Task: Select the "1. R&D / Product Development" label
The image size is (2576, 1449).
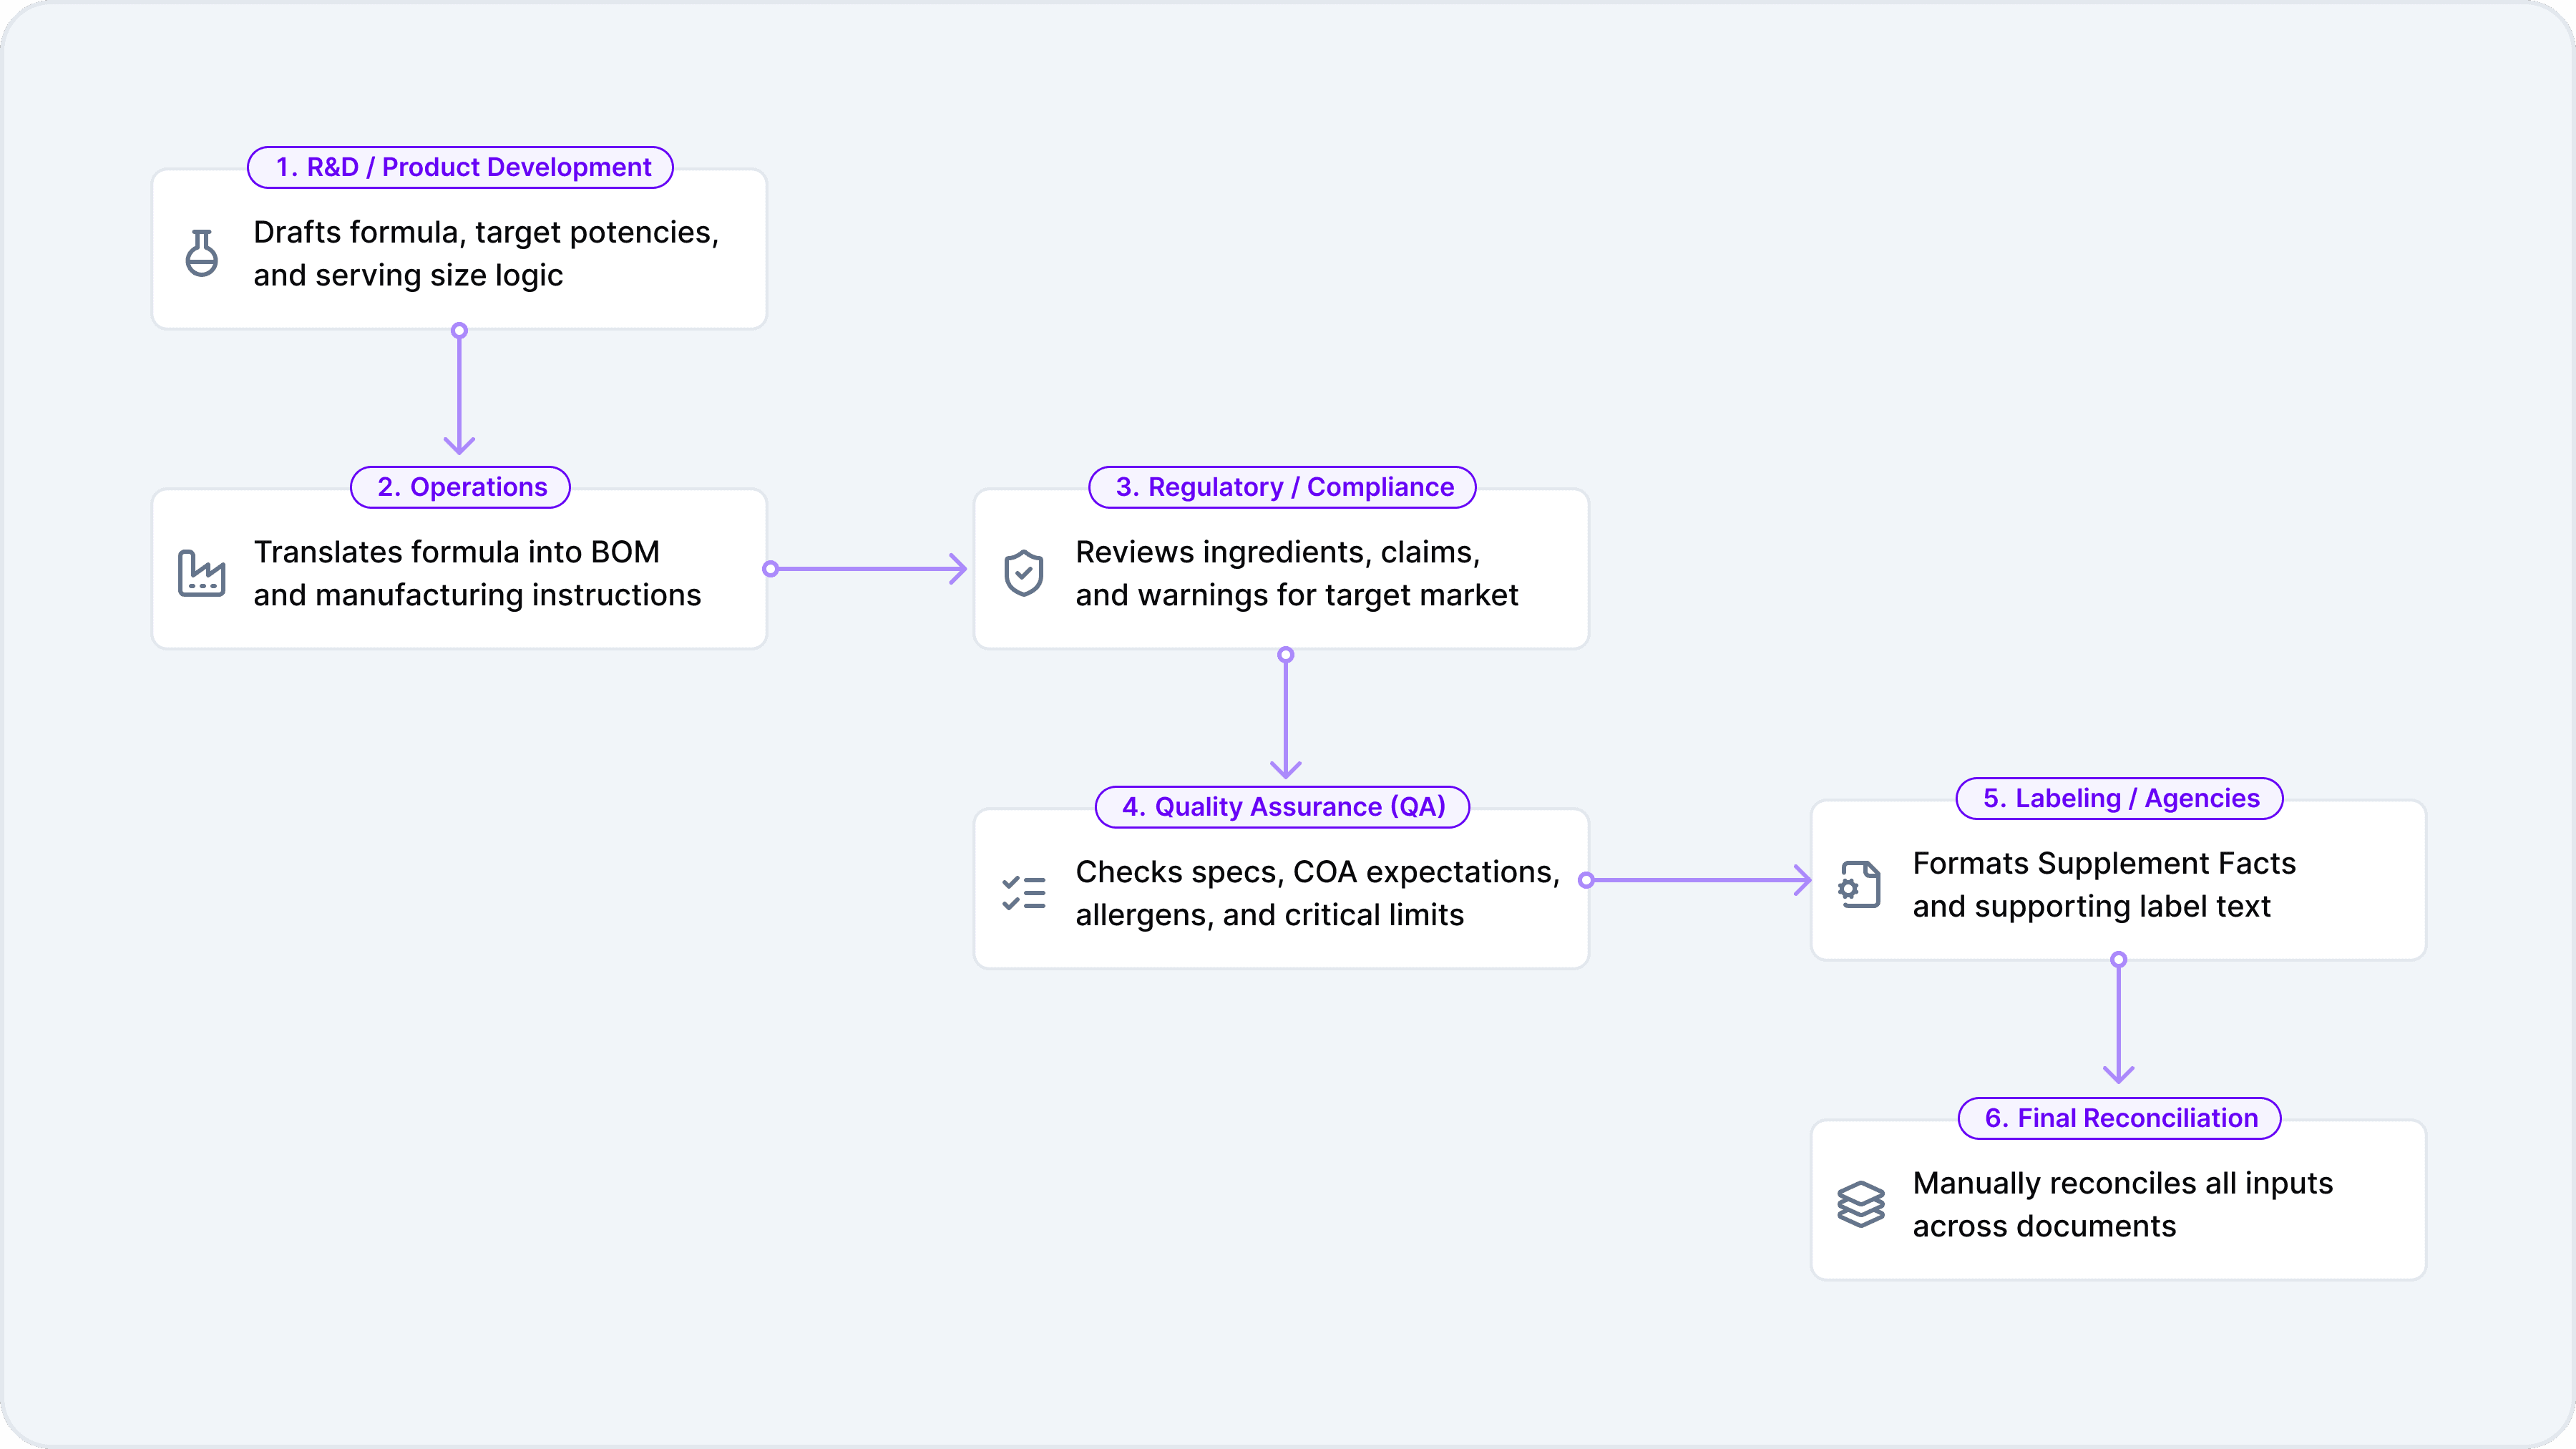Action: (461, 167)
